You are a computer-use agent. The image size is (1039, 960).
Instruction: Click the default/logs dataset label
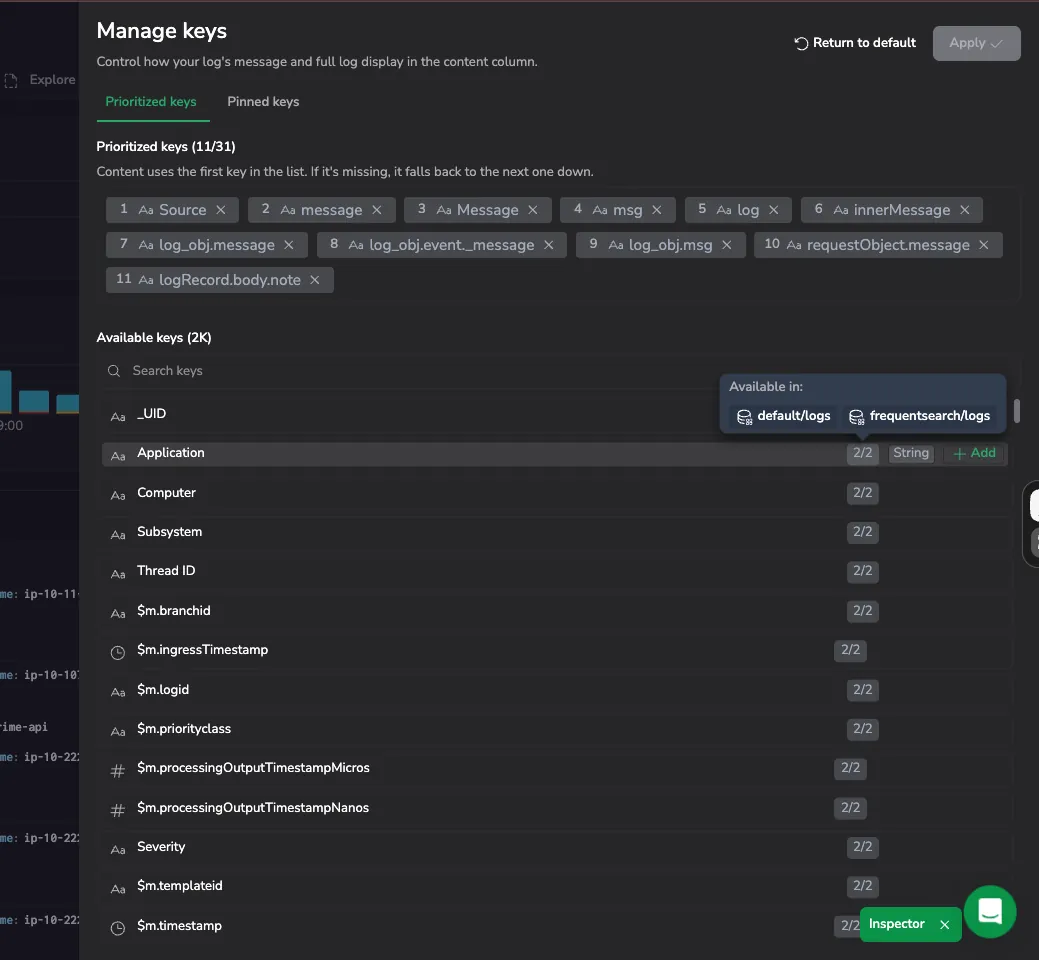(794, 416)
